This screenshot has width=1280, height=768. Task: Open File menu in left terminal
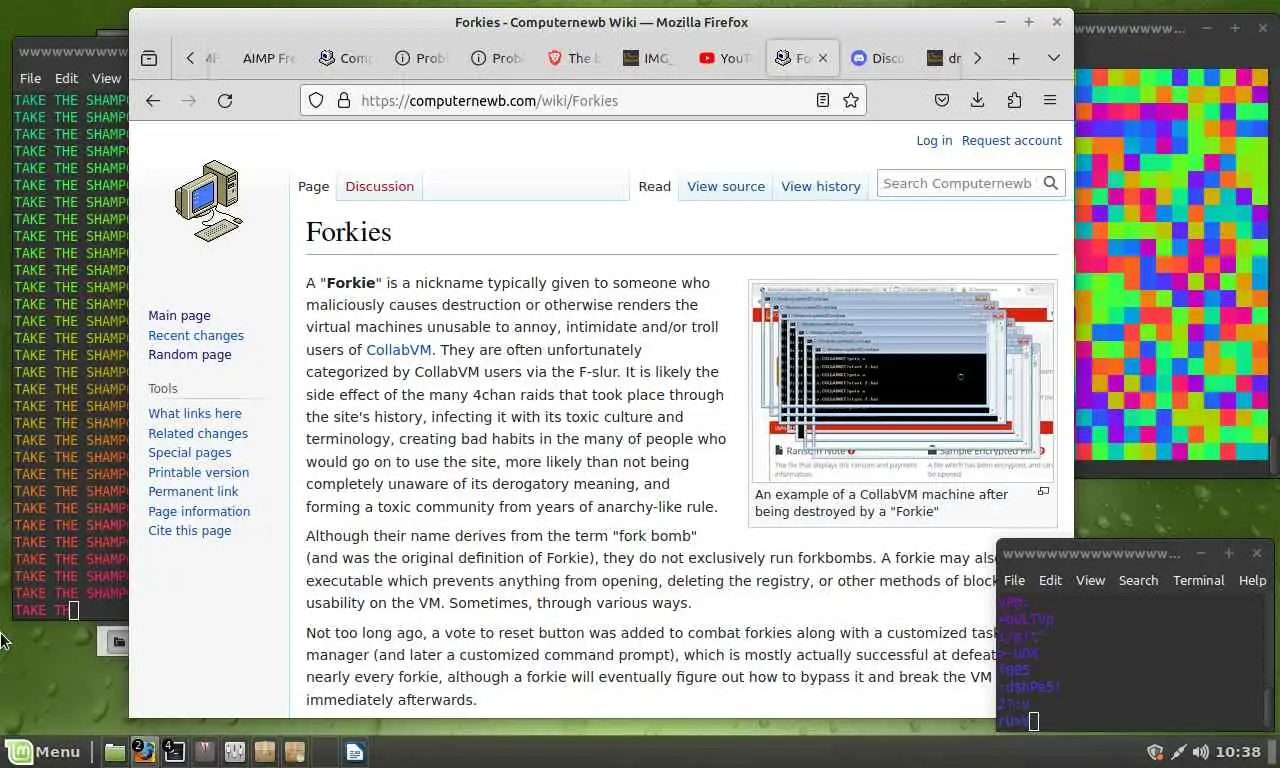point(30,78)
